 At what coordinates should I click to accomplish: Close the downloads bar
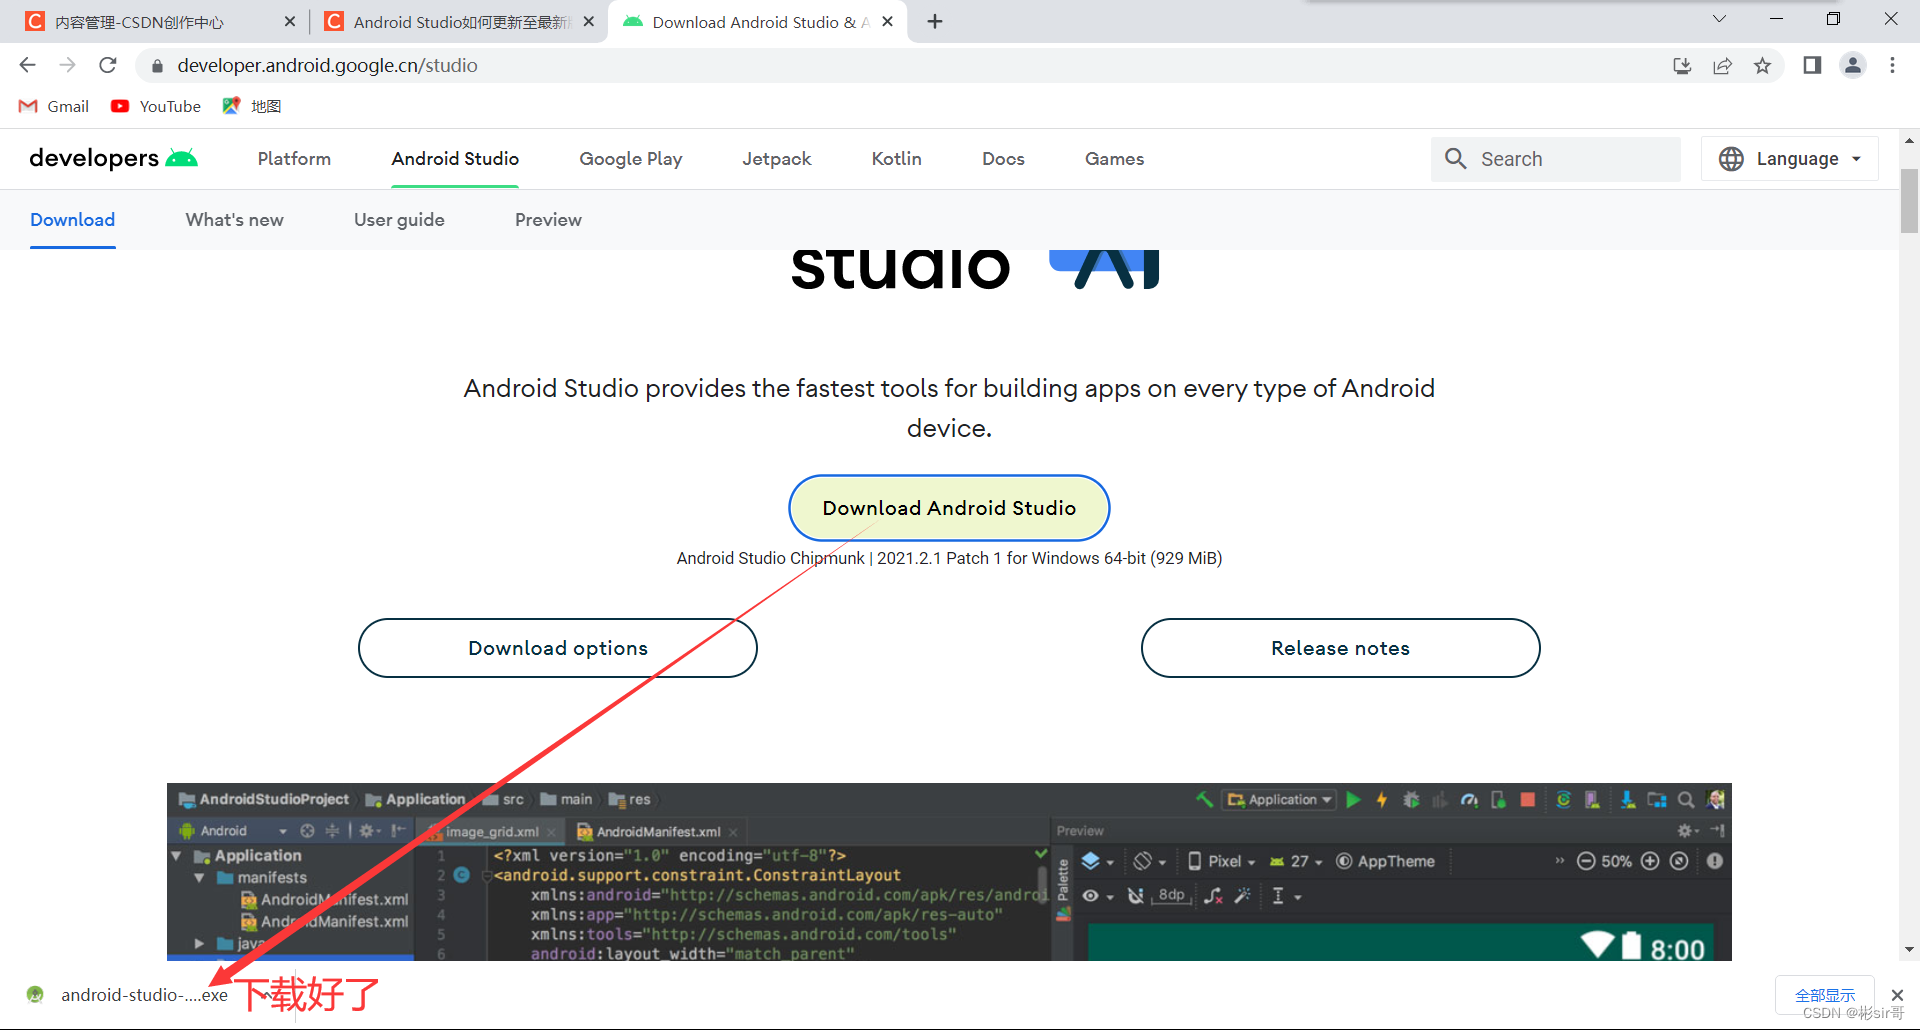(1897, 995)
